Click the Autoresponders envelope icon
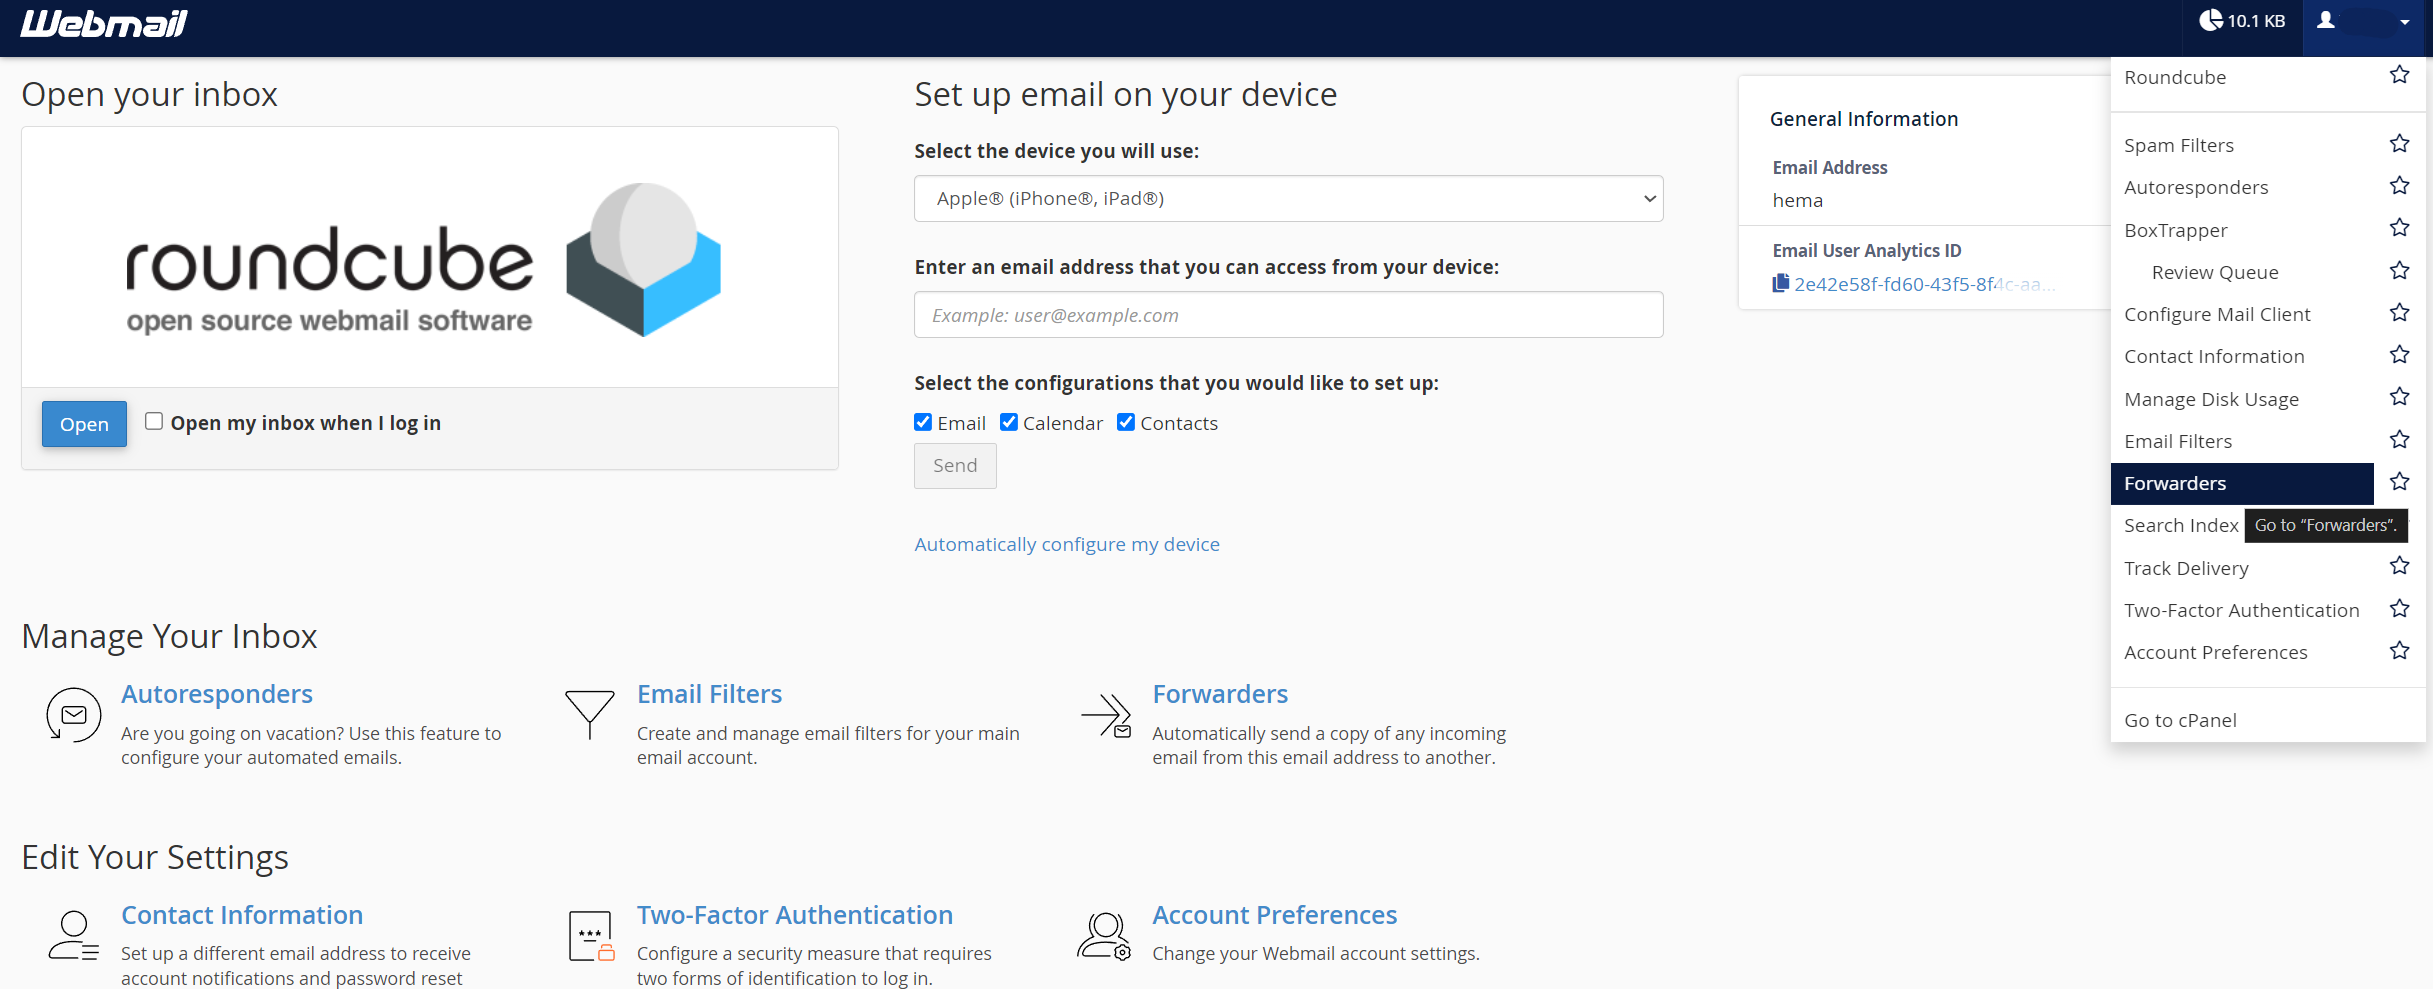Image resolution: width=2433 pixels, height=989 pixels. [74, 715]
